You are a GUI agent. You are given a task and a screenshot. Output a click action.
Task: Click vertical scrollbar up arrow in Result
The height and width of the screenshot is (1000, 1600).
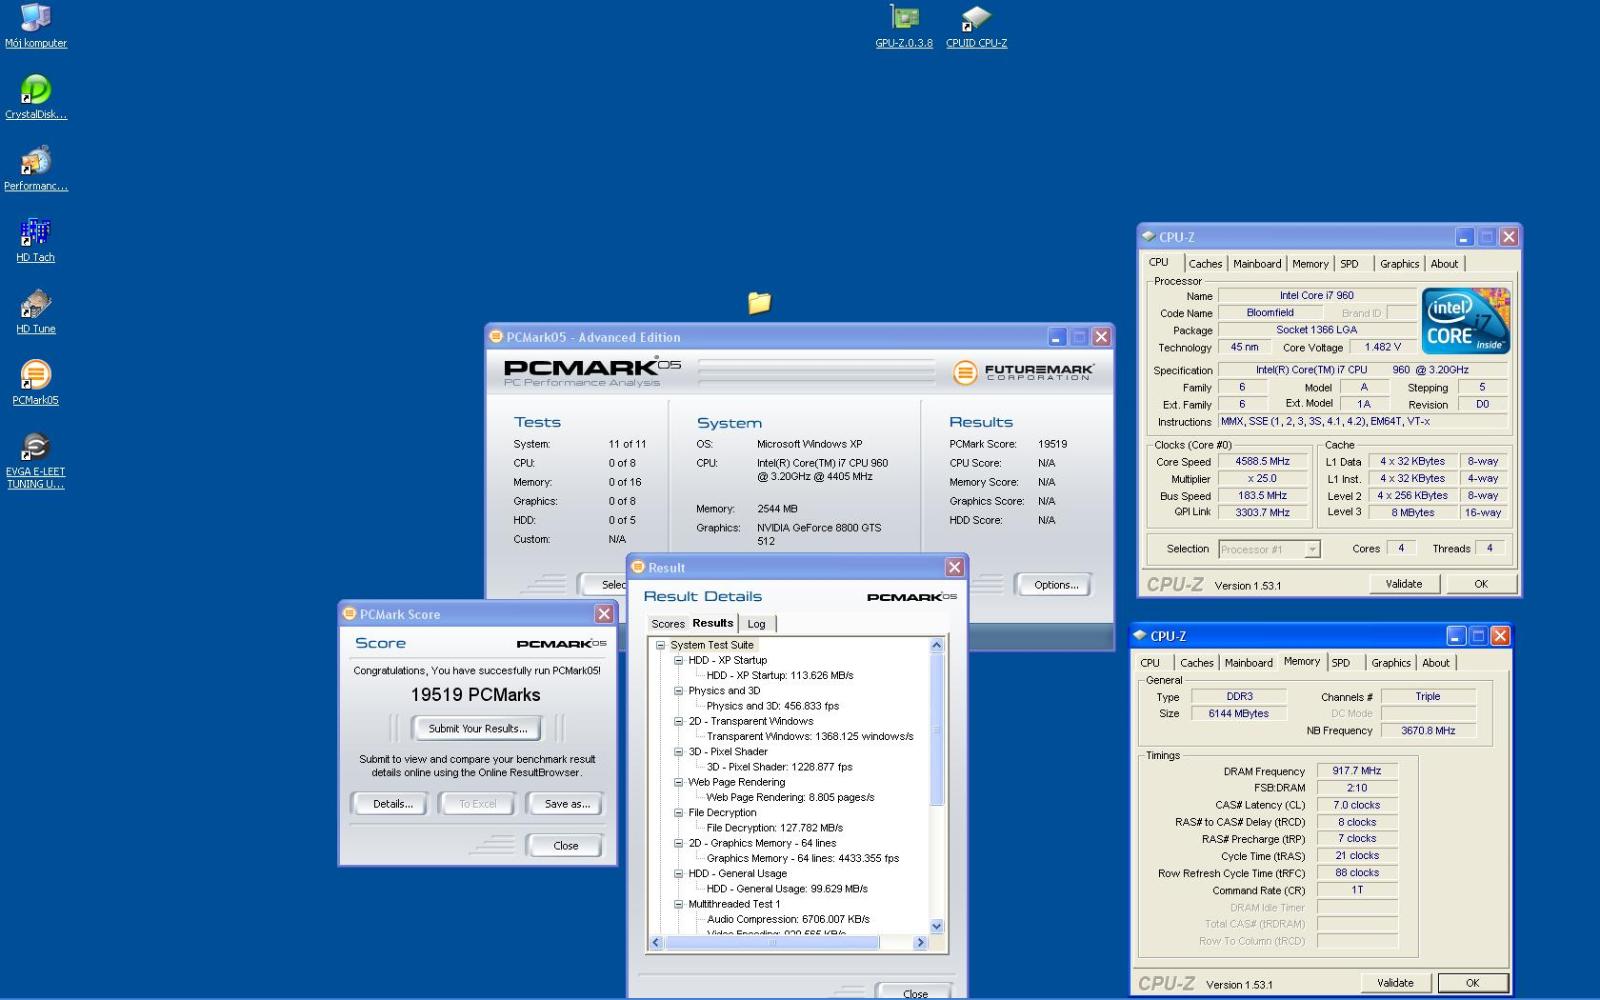point(936,645)
